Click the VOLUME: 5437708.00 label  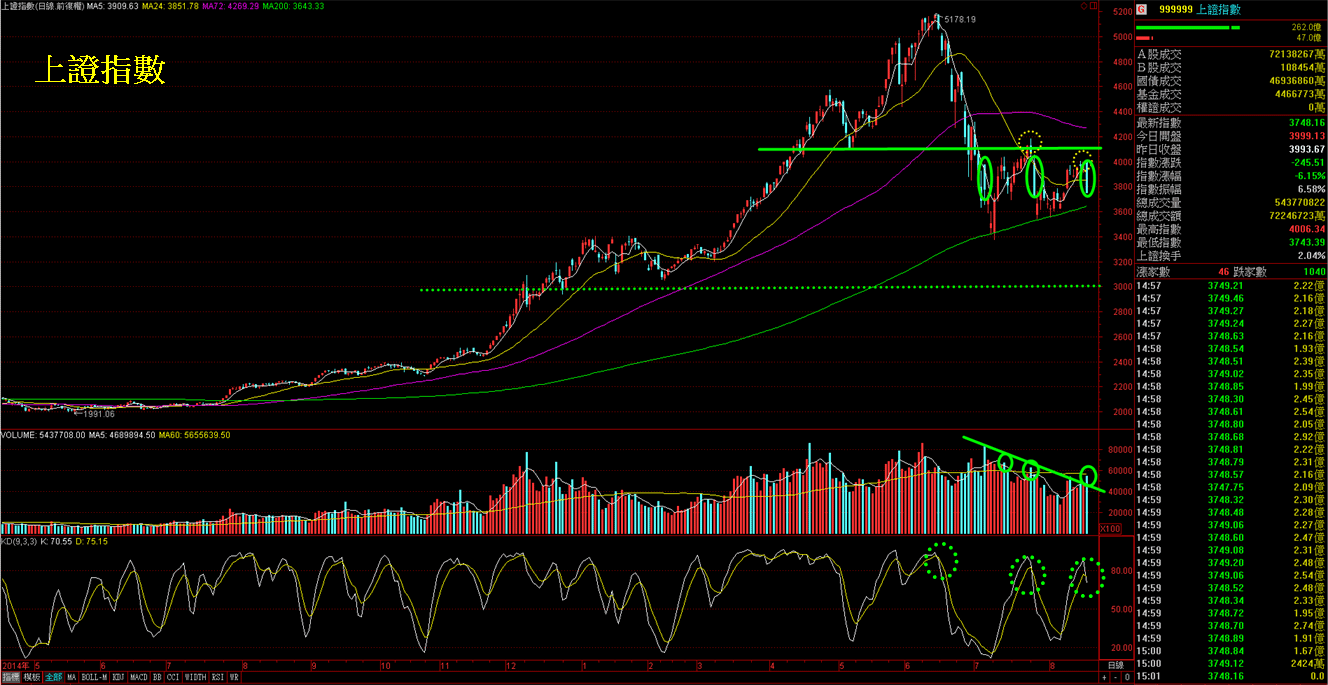coord(43,435)
